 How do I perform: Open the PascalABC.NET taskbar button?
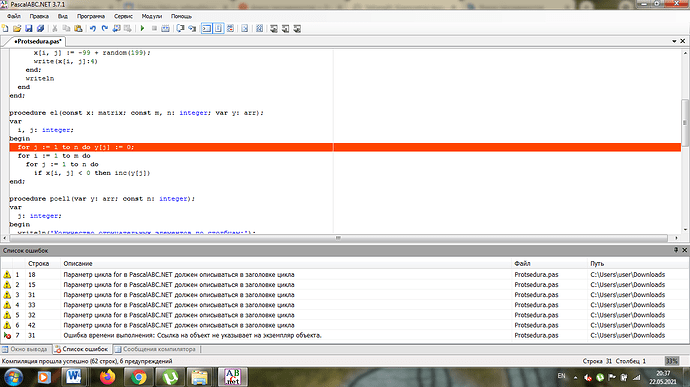[x=232, y=377]
